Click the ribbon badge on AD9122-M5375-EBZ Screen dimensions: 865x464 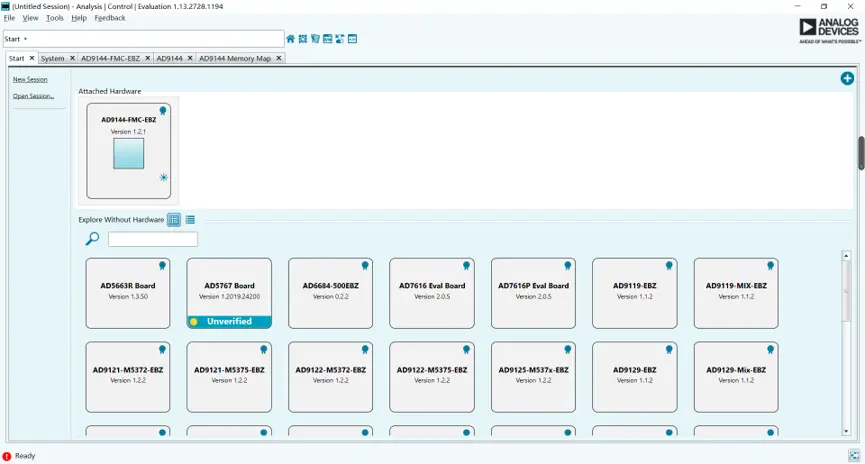click(466, 350)
